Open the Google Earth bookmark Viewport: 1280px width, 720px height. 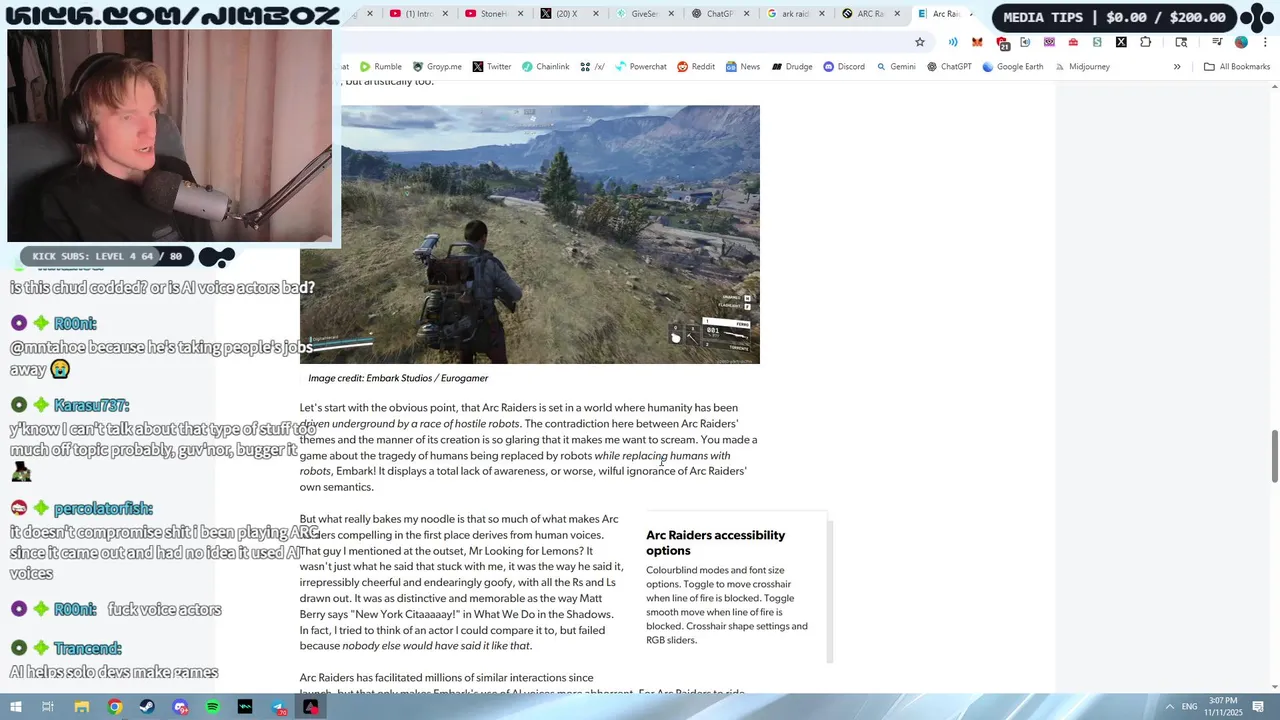click(x=1012, y=67)
